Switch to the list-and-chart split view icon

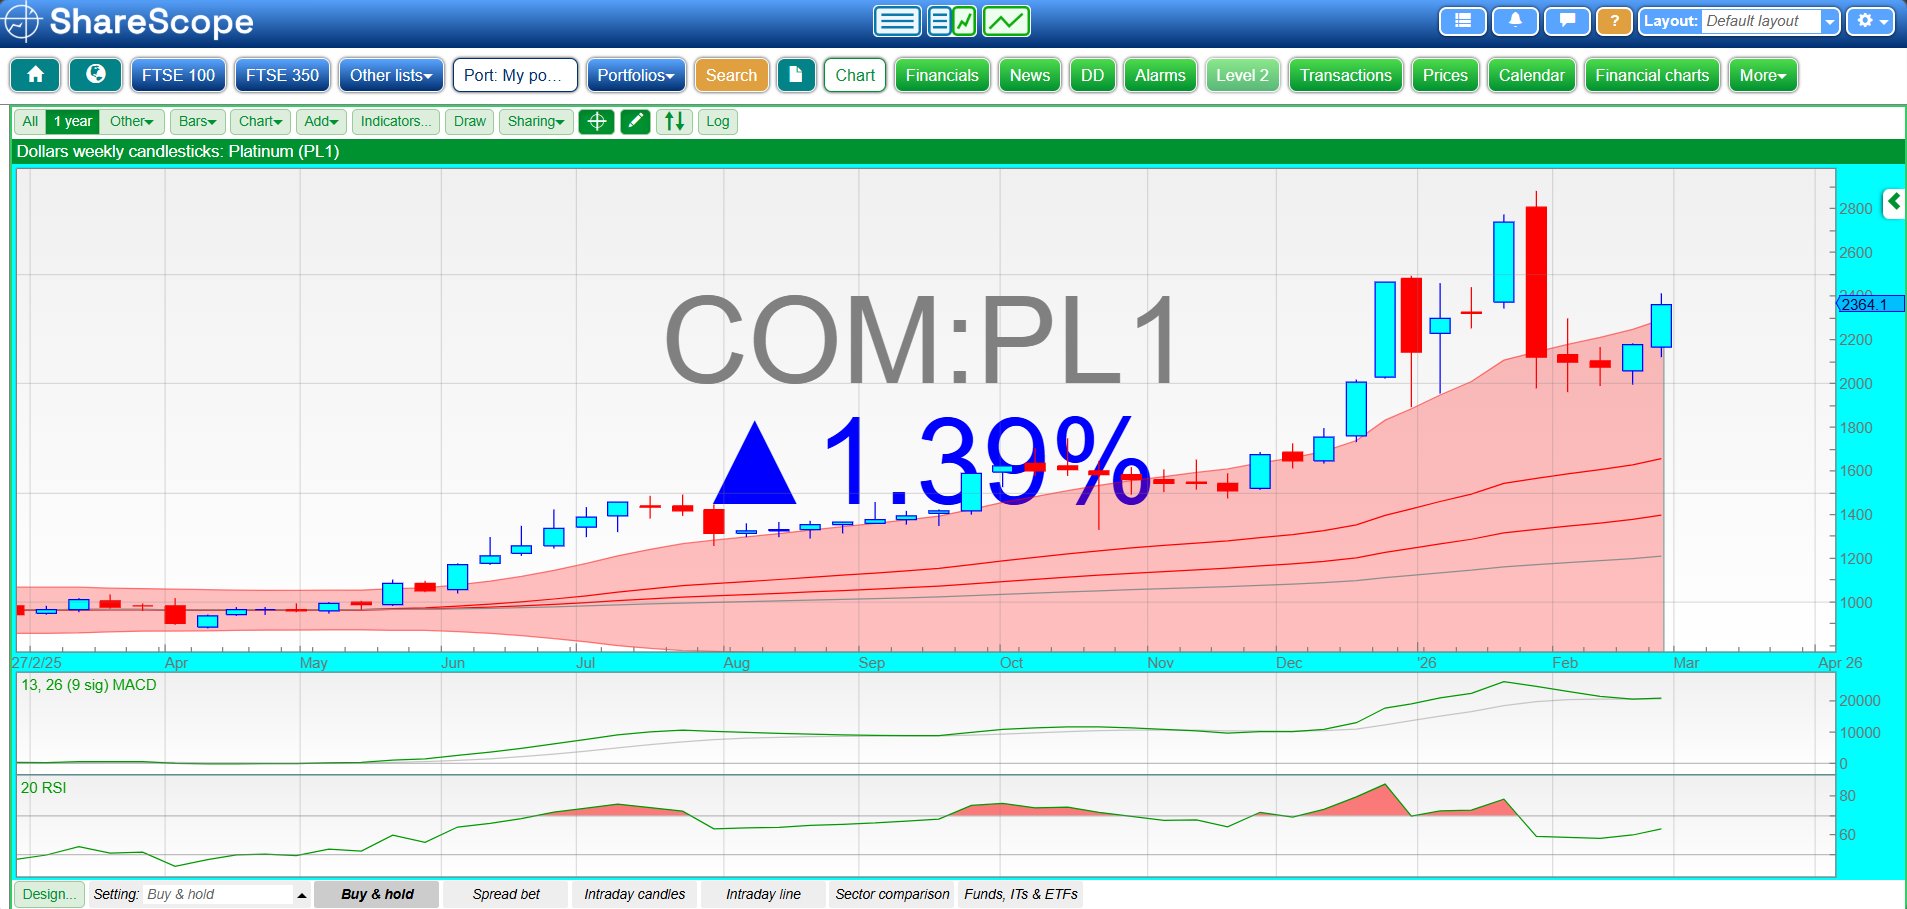click(951, 21)
